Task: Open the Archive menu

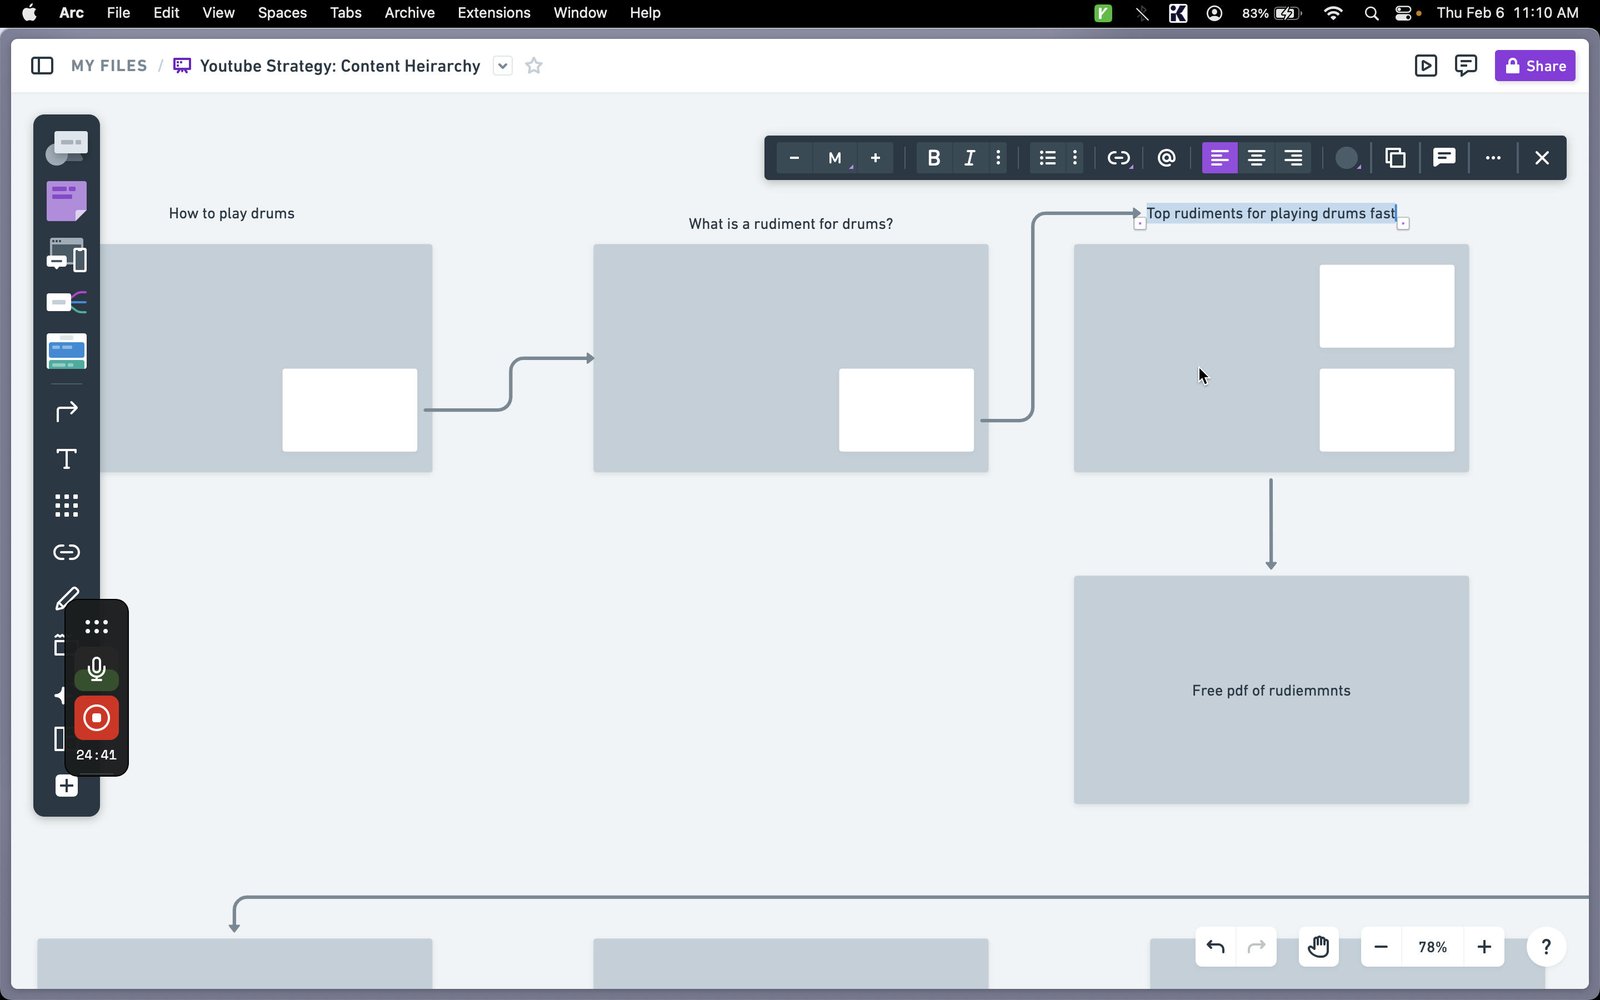Action: (409, 13)
